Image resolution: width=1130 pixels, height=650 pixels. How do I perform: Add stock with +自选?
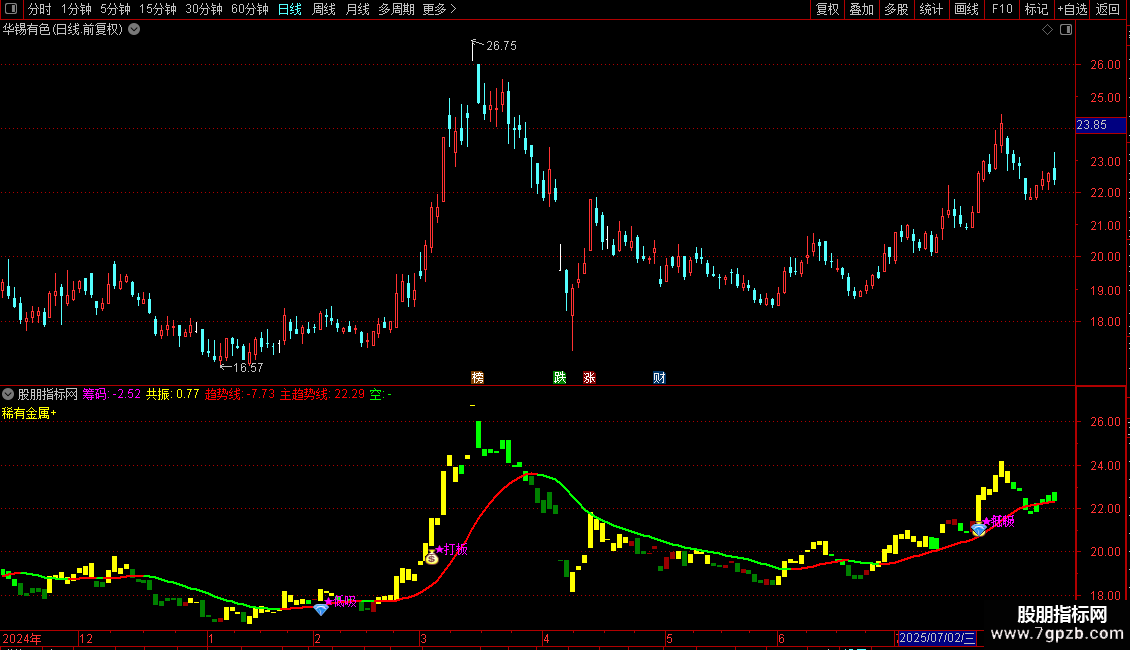[x=1072, y=9]
